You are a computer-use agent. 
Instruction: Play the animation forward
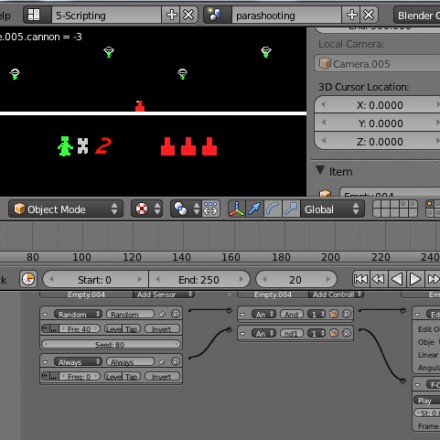415,279
